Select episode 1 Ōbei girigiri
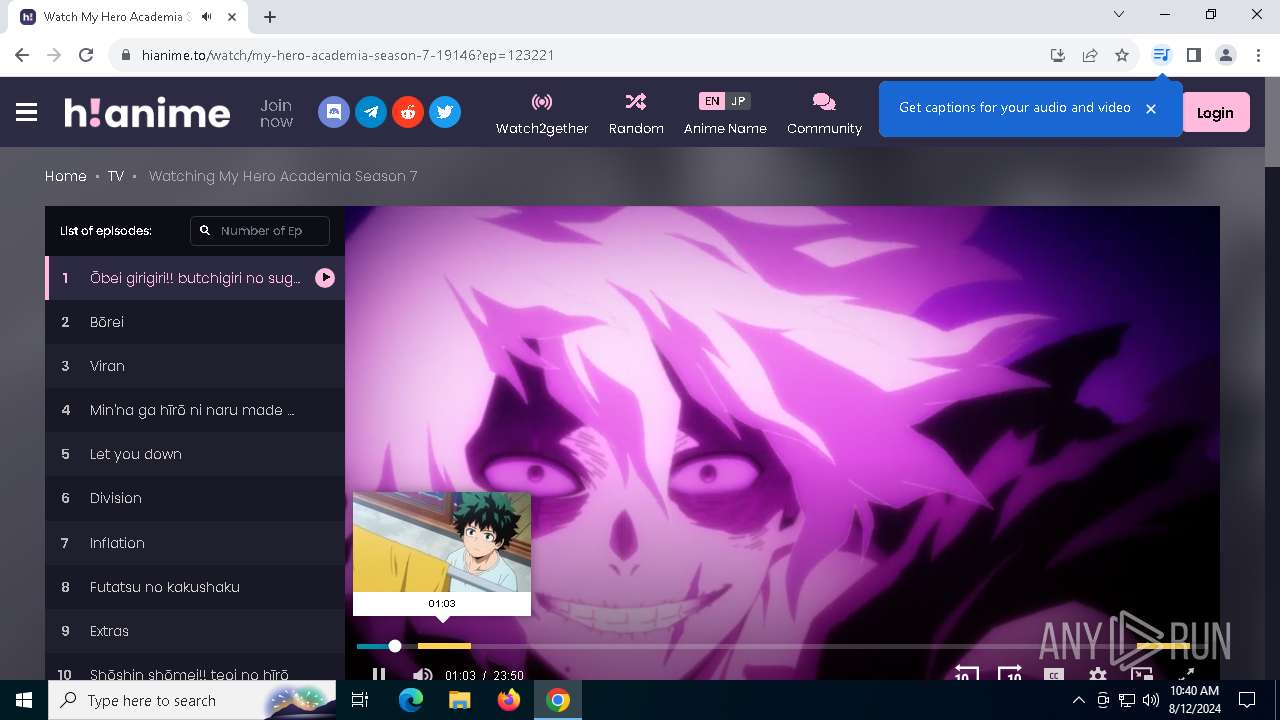Screen dimensions: 1280x720 coord(195,278)
